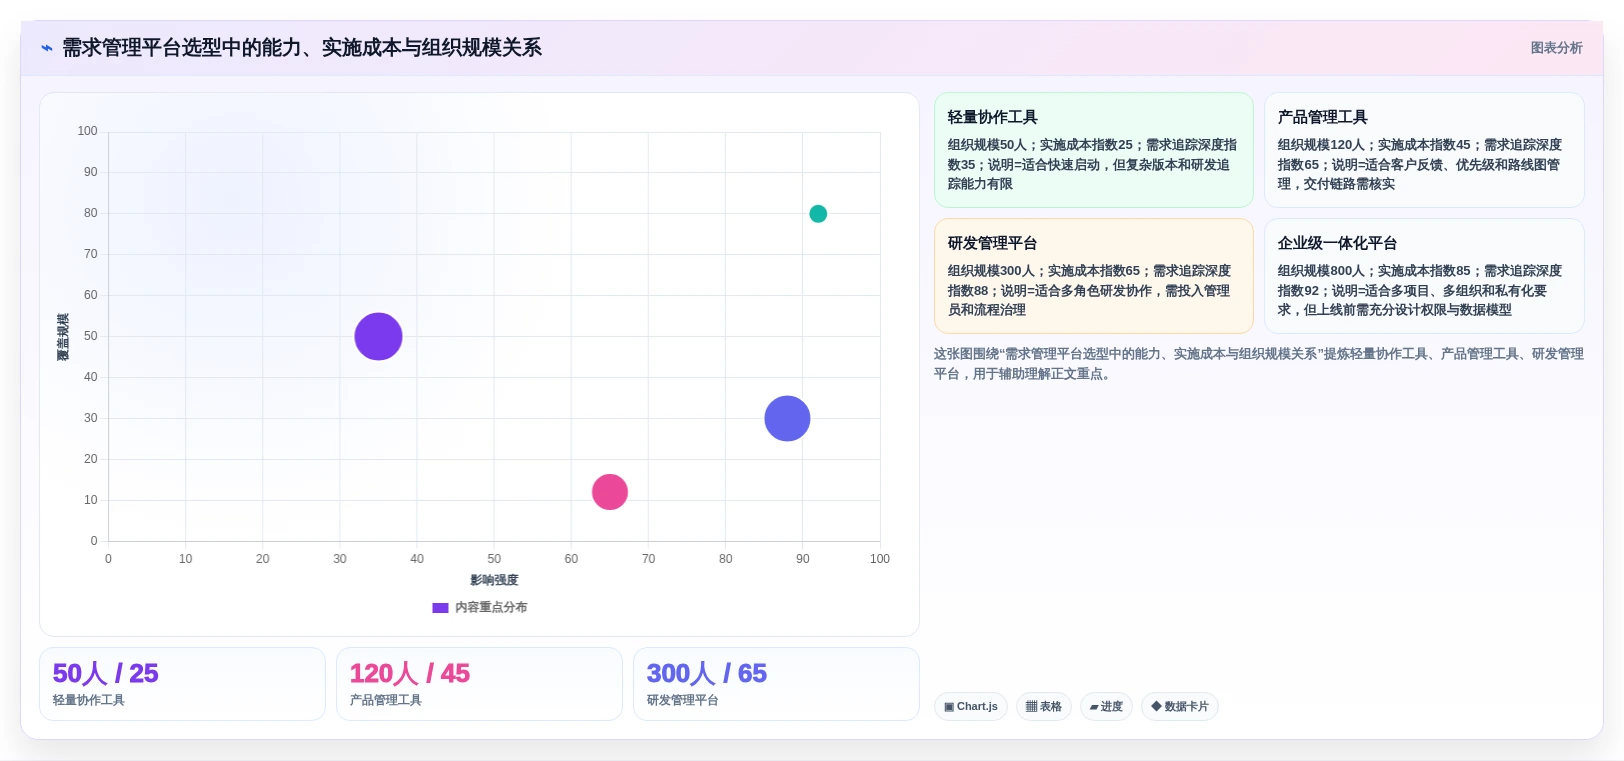Viewport: 1624px width, 761px height.
Task: Click the 50人 / 25 stat card
Action: 182,684
